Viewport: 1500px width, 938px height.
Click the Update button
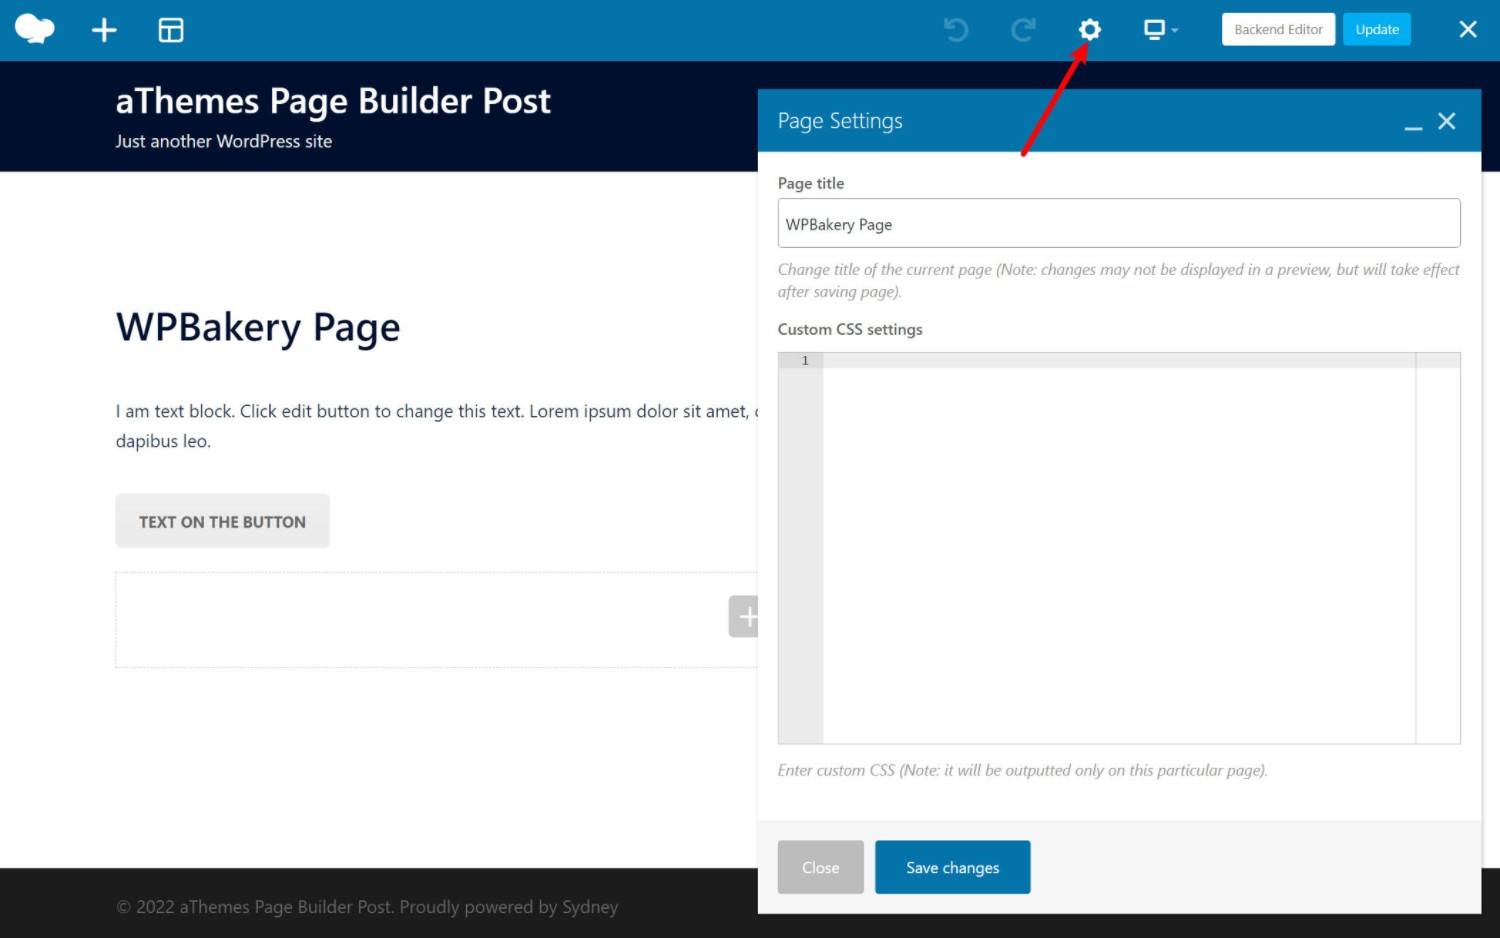(x=1377, y=29)
